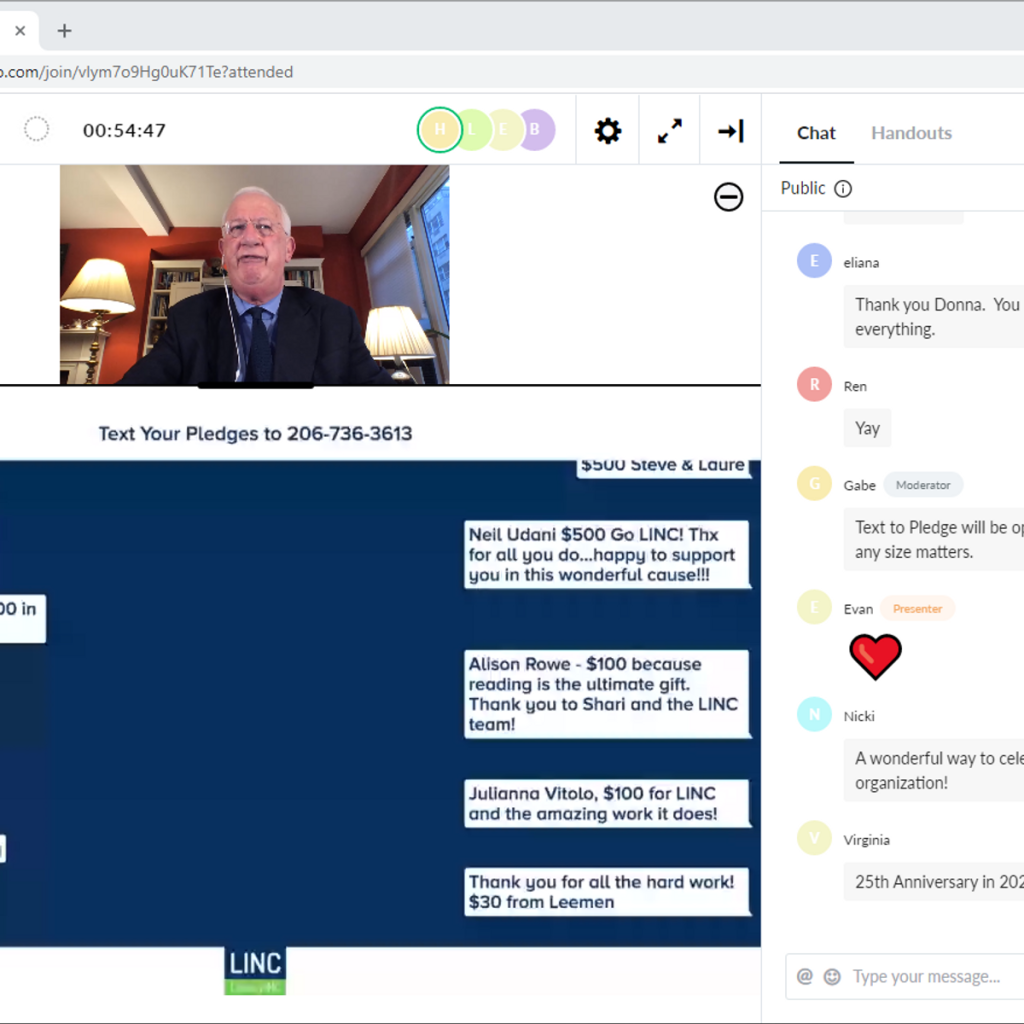Click the @ mention icon
The height and width of the screenshot is (1024, 1024).
click(805, 977)
